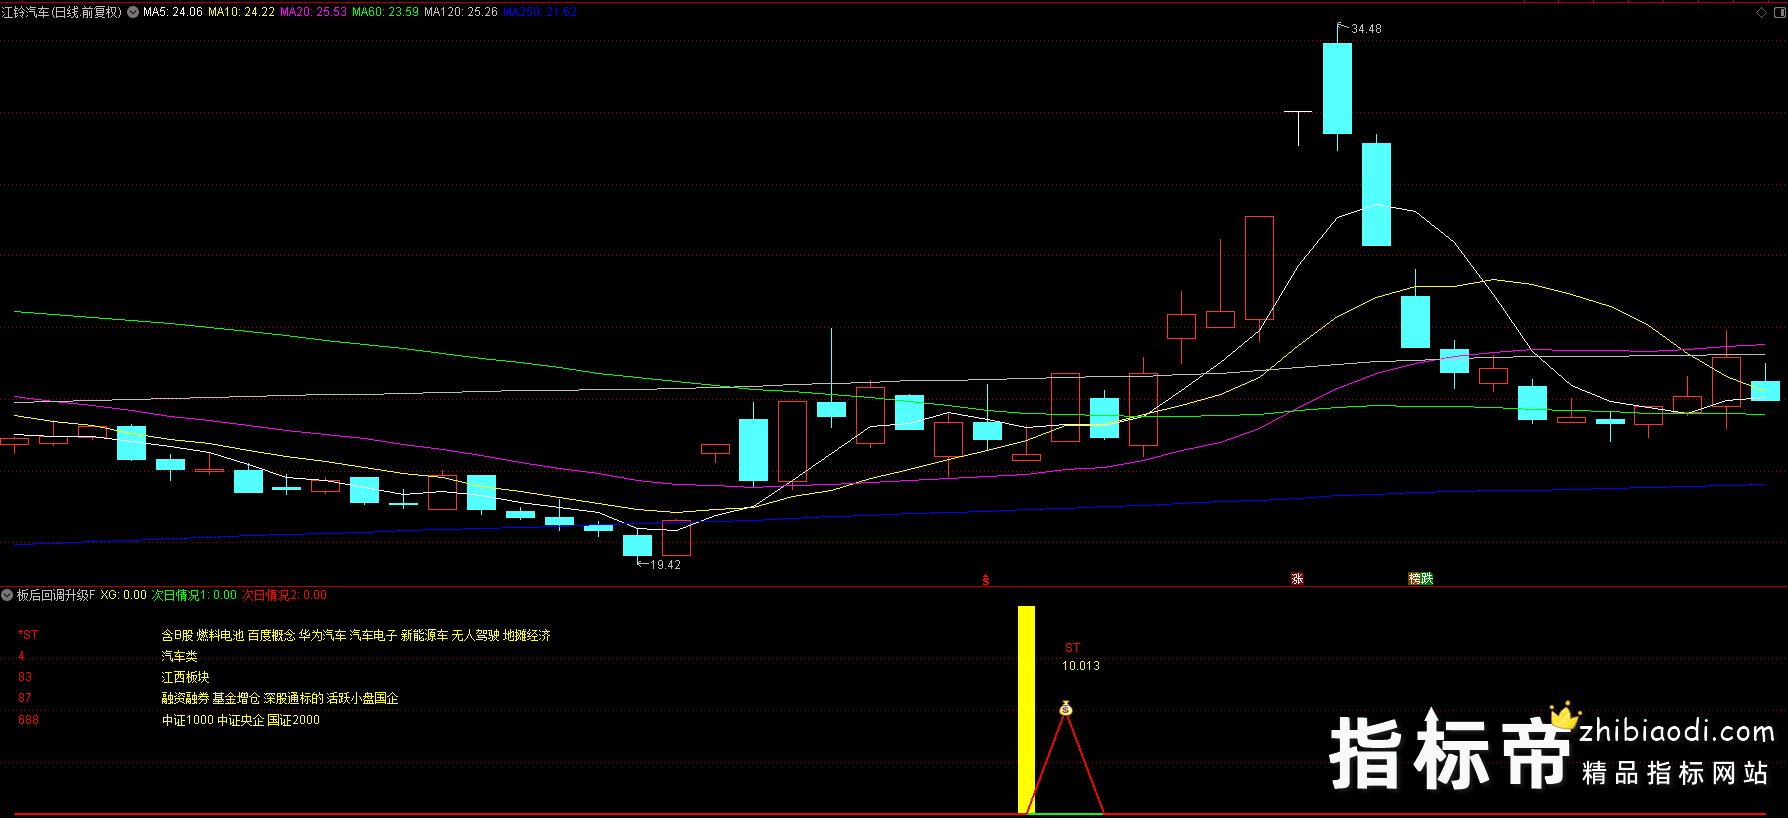Click the red number 688
1788x818 pixels.
(x=28, y=720)
